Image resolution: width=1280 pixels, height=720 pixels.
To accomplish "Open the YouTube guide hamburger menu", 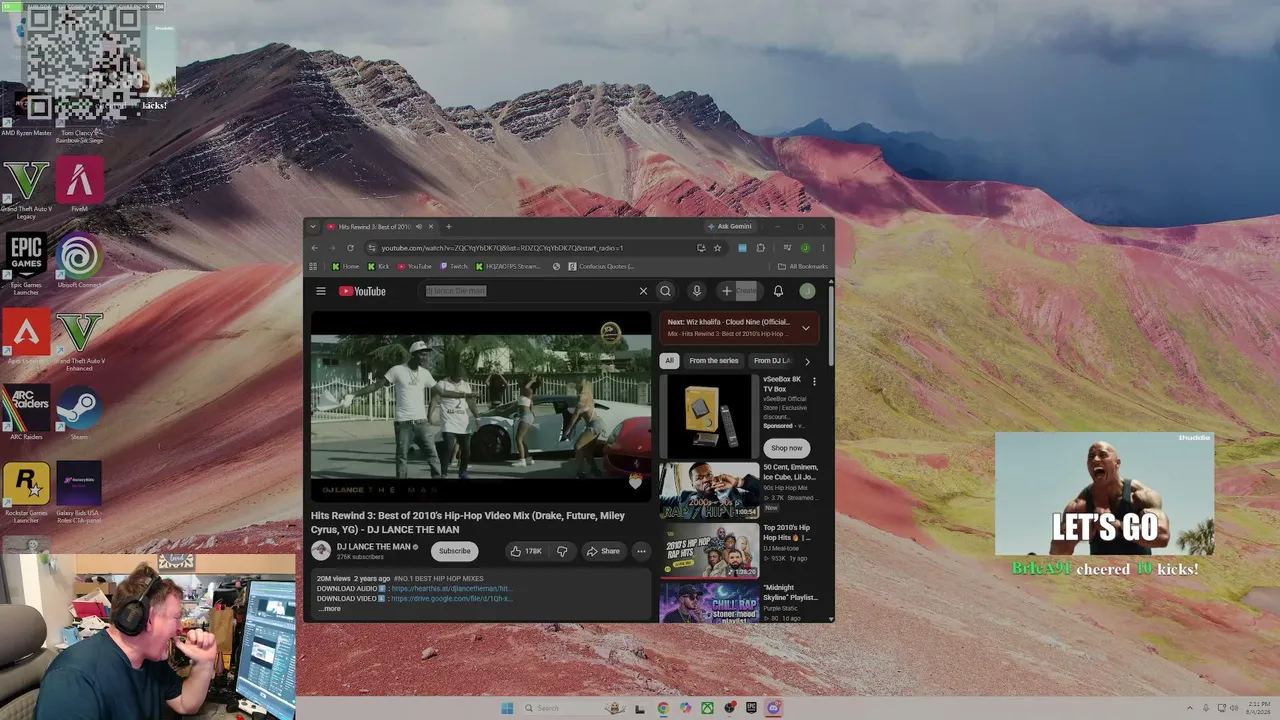I will pos(321,291).
